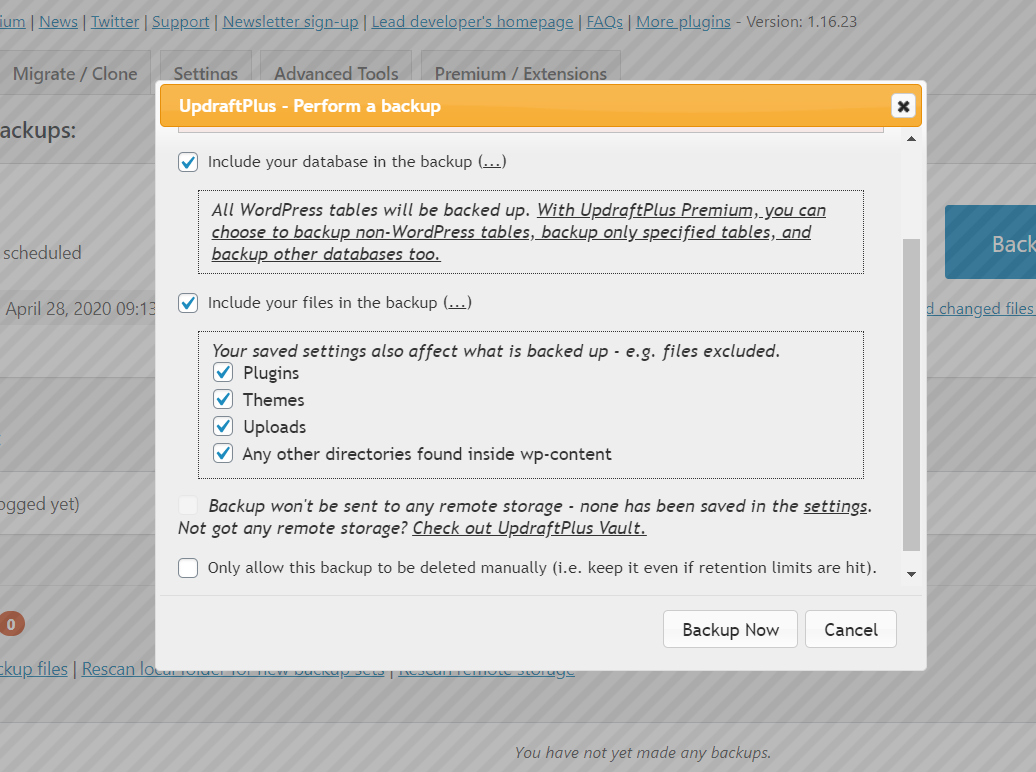
Task: Expand database options ellipsis link
Action: click(x=492, y=162)
